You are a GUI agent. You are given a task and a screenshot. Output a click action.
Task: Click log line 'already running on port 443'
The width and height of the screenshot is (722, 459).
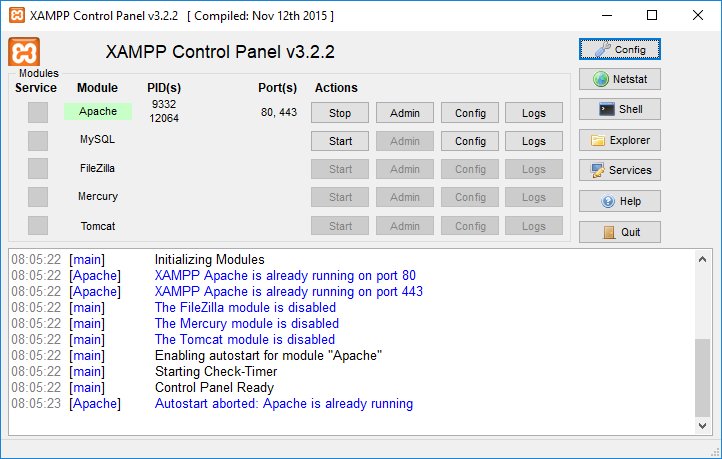point(289,291)
